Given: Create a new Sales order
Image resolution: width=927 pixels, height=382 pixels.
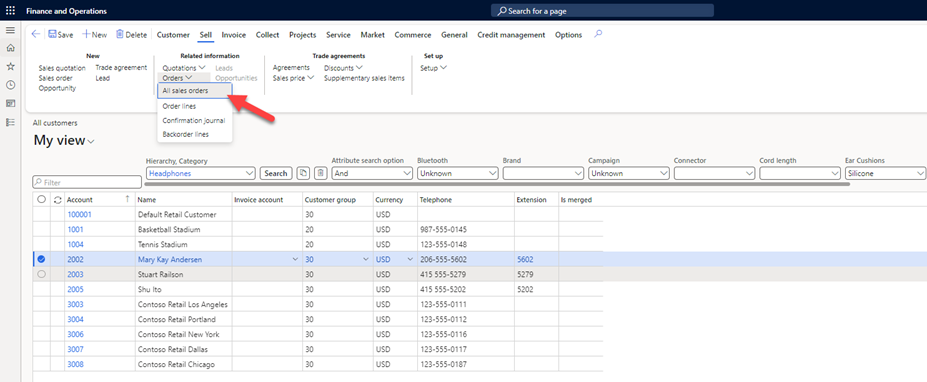Looking at the screenshot, I should (x=56, y=78).
